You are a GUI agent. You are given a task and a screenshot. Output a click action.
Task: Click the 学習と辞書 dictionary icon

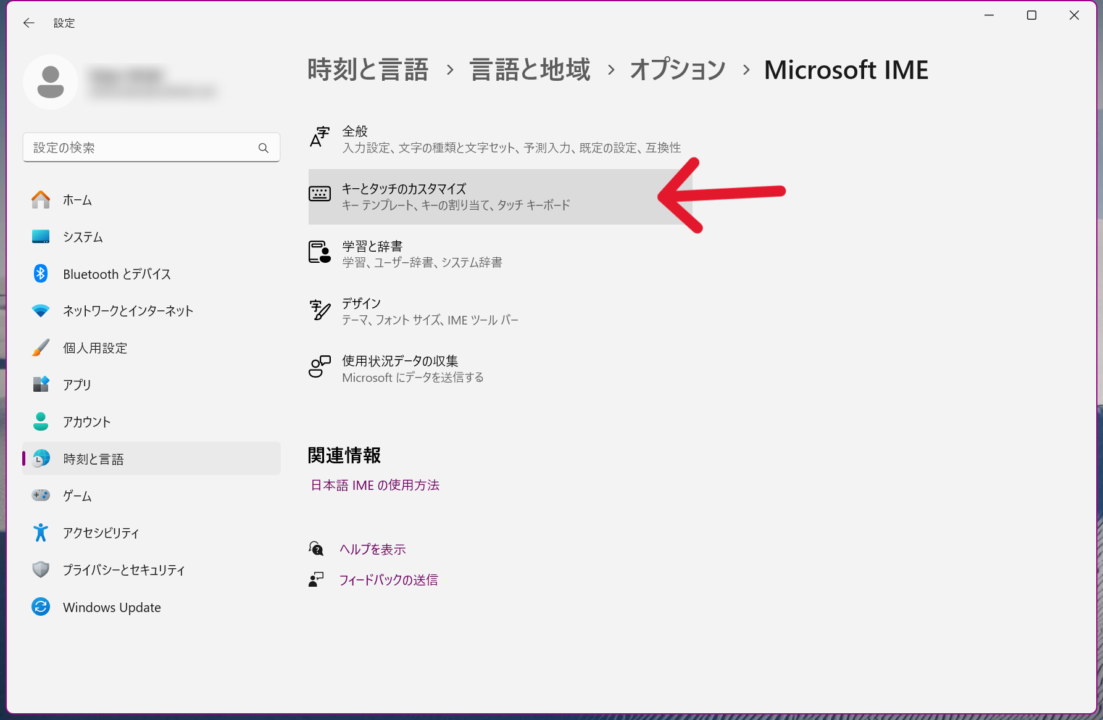coord(319,252)
